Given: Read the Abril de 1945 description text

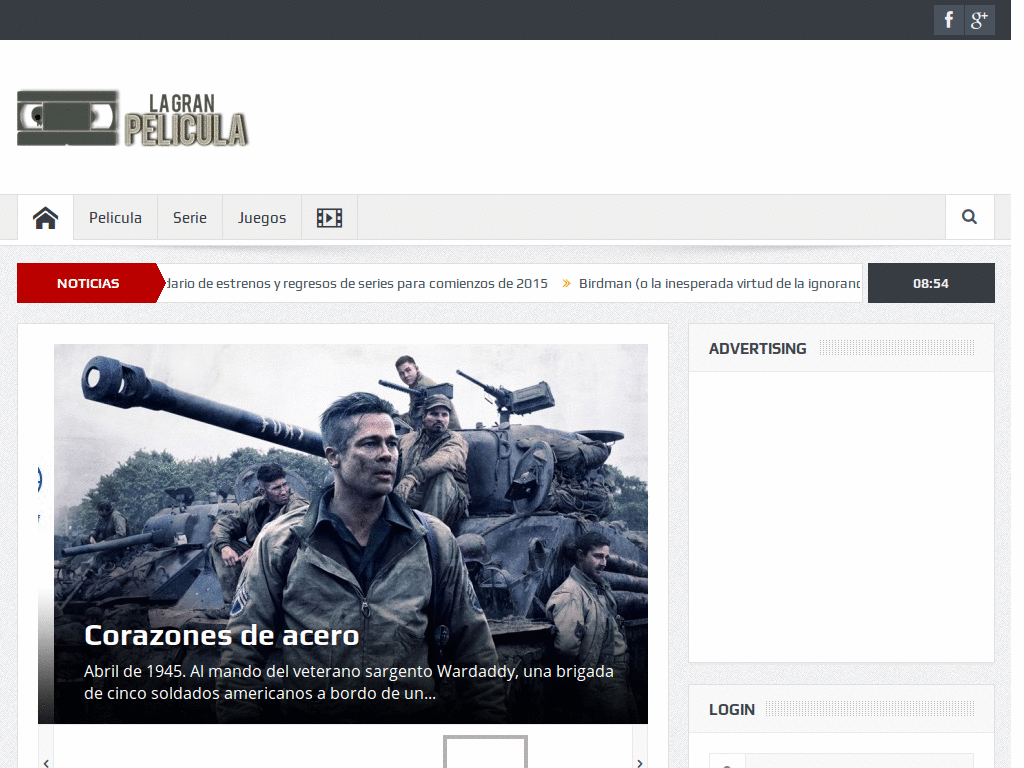Looking at the screenshot, I should click(x=349, y=682).
